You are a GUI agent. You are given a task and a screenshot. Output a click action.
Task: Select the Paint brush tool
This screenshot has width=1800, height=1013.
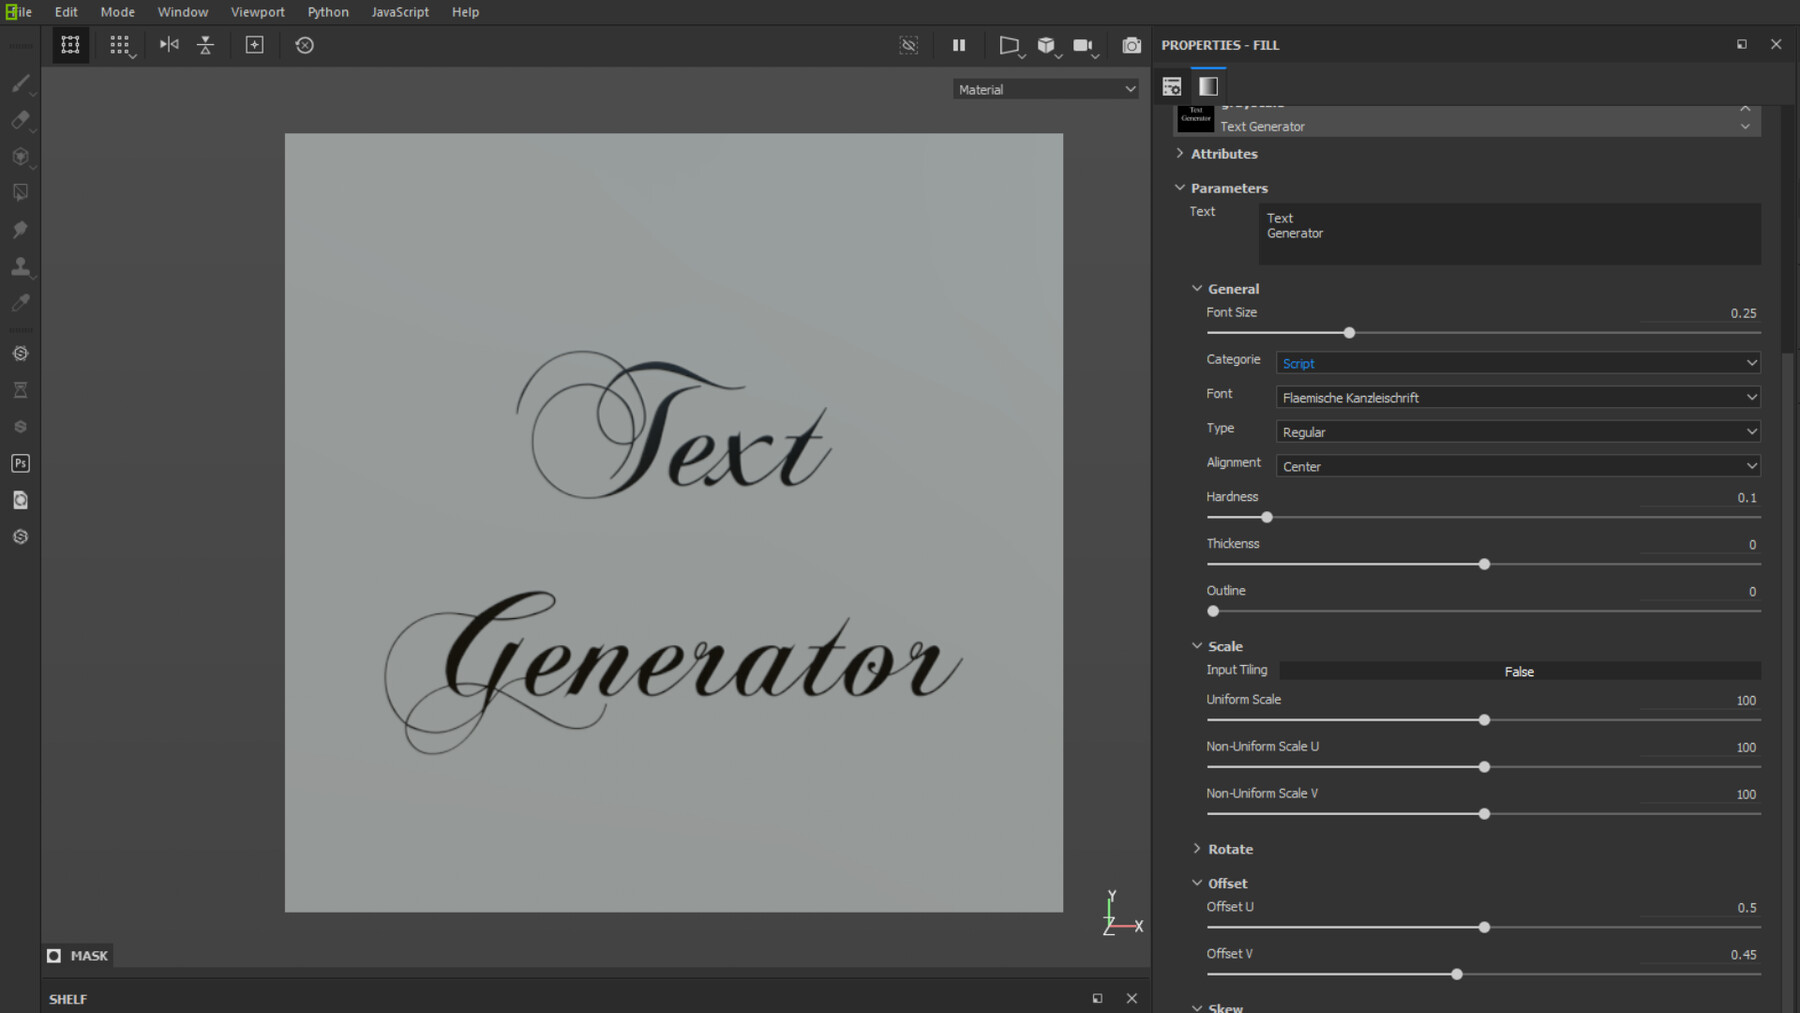tap(20, 83)
